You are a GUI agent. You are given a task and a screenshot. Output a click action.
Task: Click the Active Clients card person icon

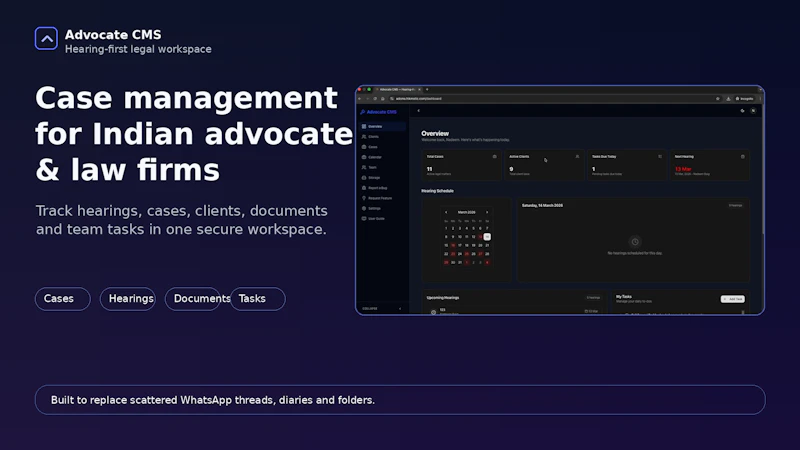click(x=577, y=157)
